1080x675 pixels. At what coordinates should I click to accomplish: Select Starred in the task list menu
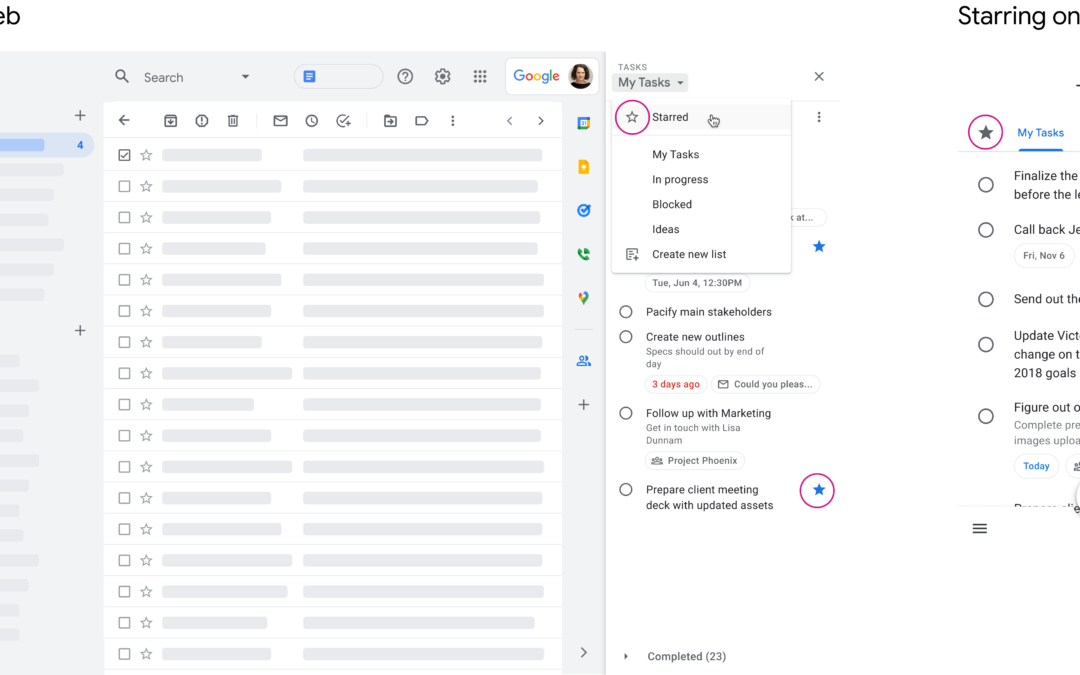point(701,117)
